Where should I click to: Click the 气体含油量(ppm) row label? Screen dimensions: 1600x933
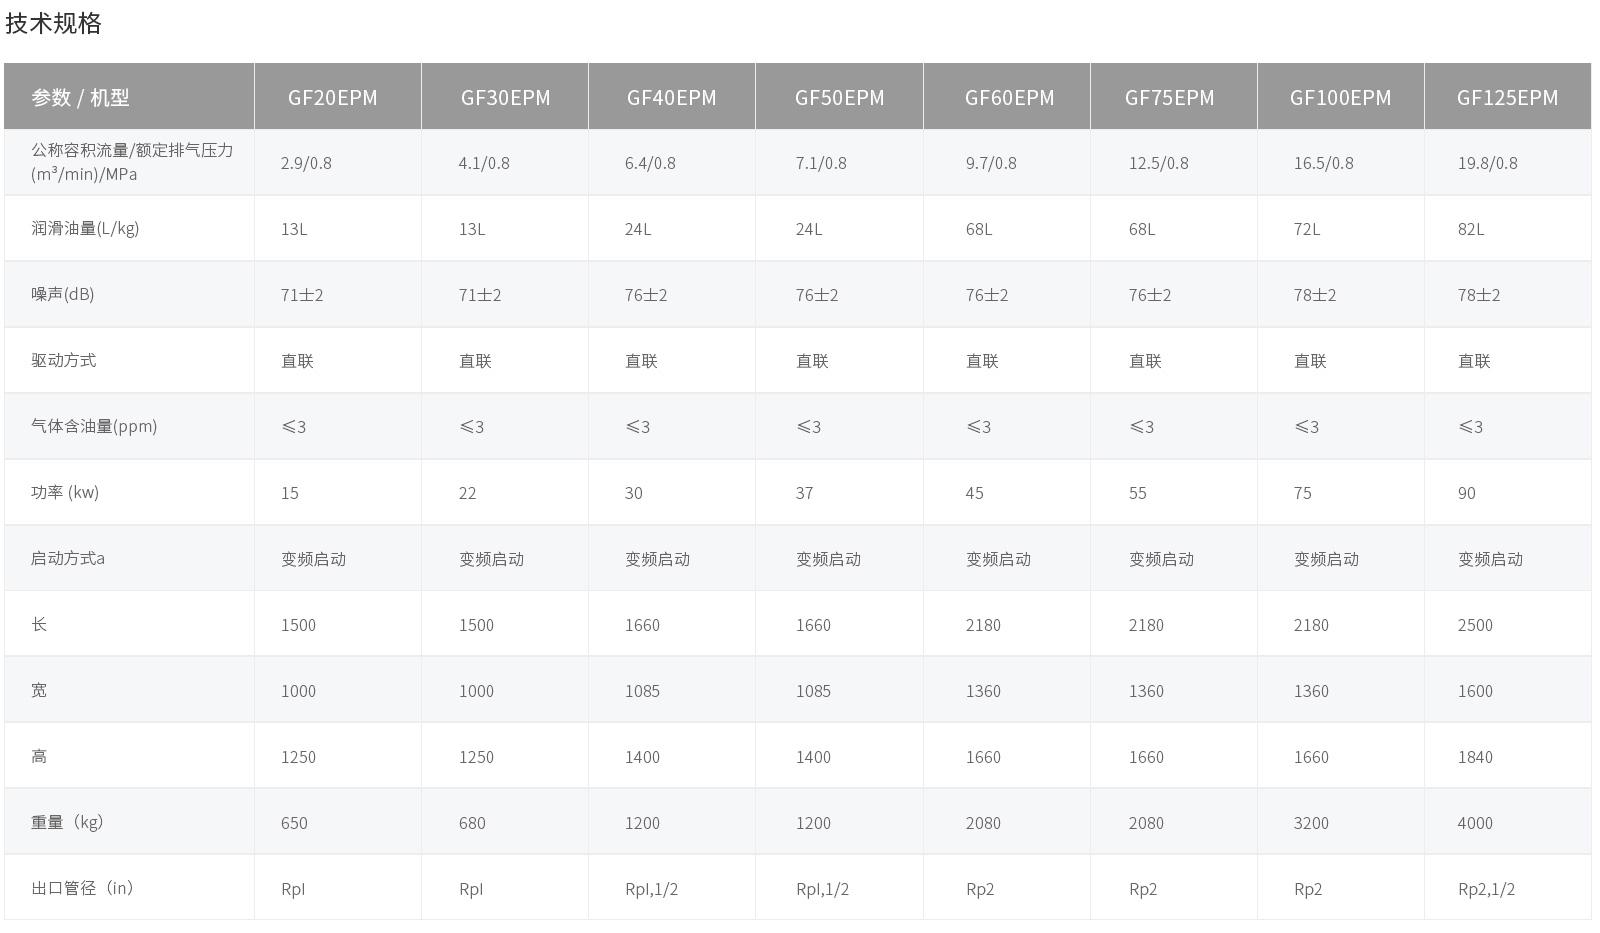[94, 427]
